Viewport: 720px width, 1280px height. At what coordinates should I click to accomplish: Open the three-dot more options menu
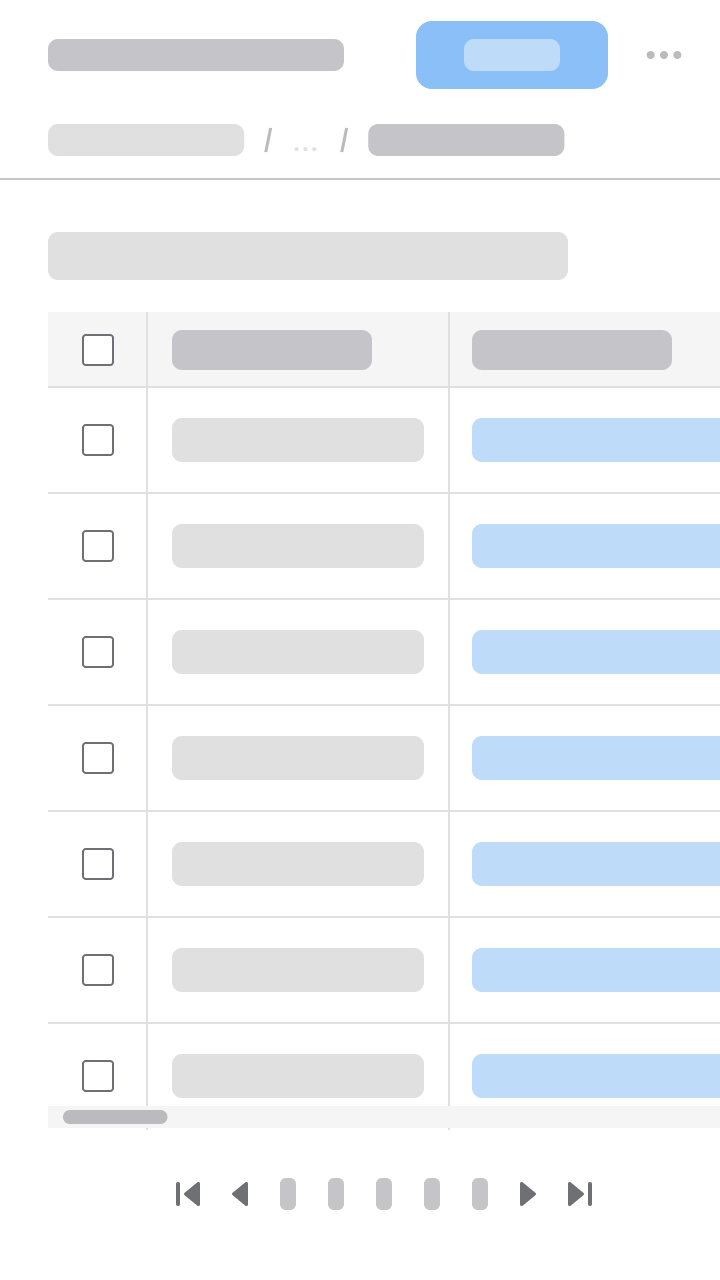[x=664, y=55]
